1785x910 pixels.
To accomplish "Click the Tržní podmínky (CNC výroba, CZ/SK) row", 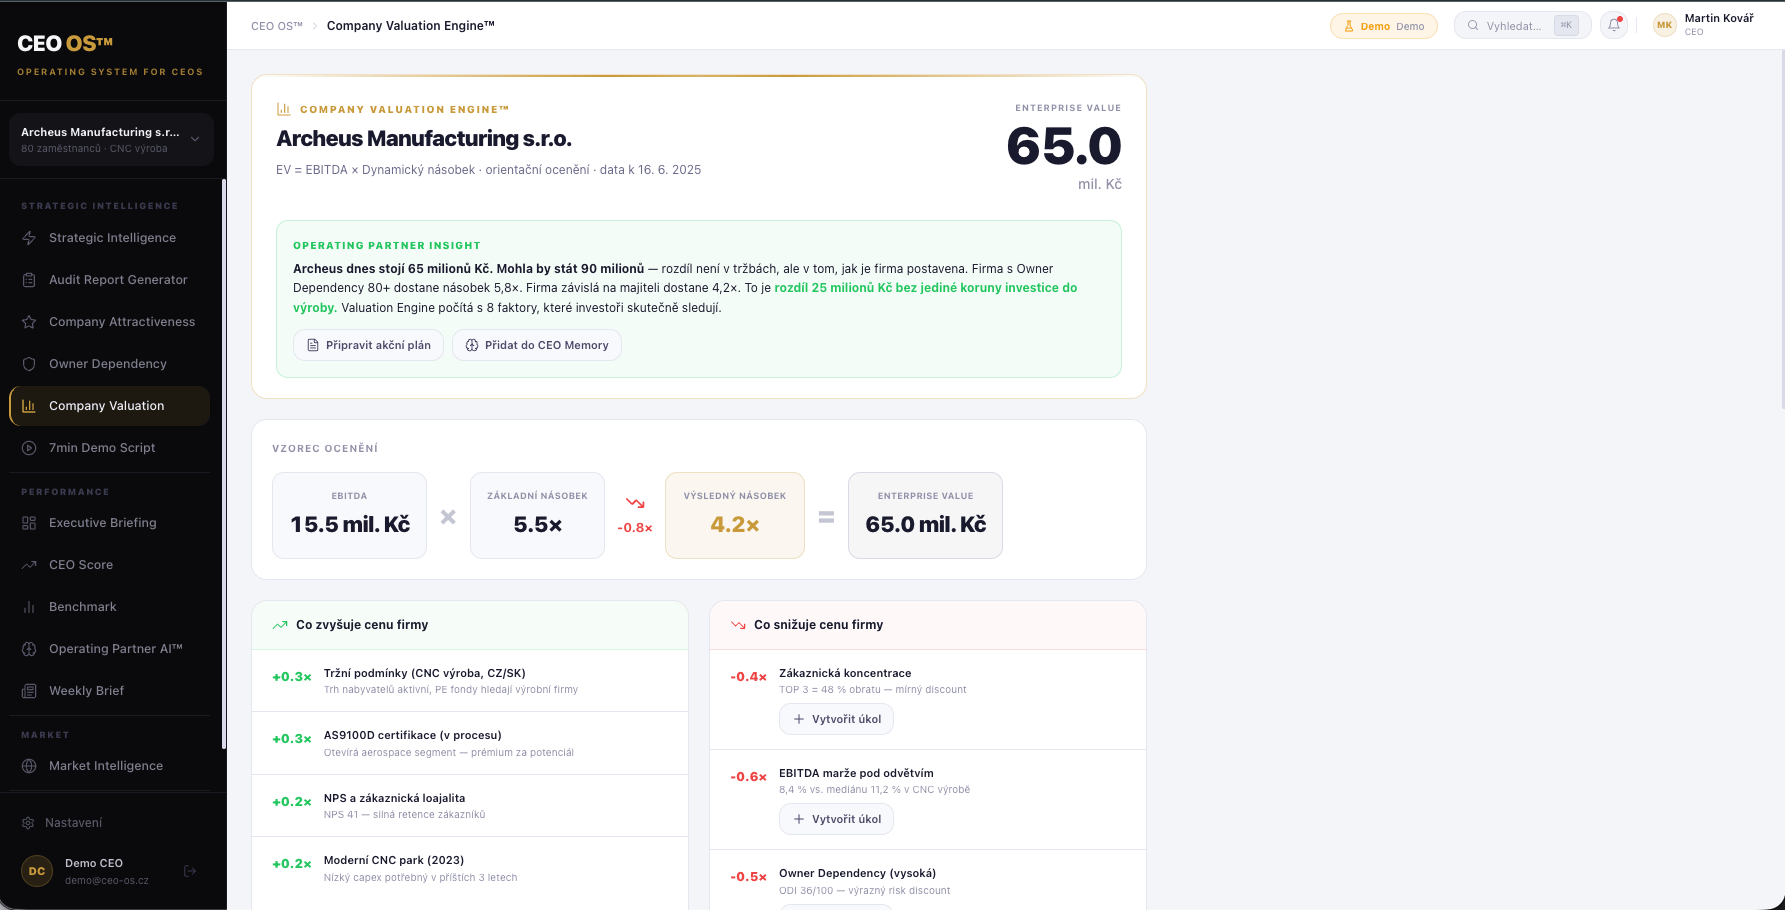I will coord(470,681).
